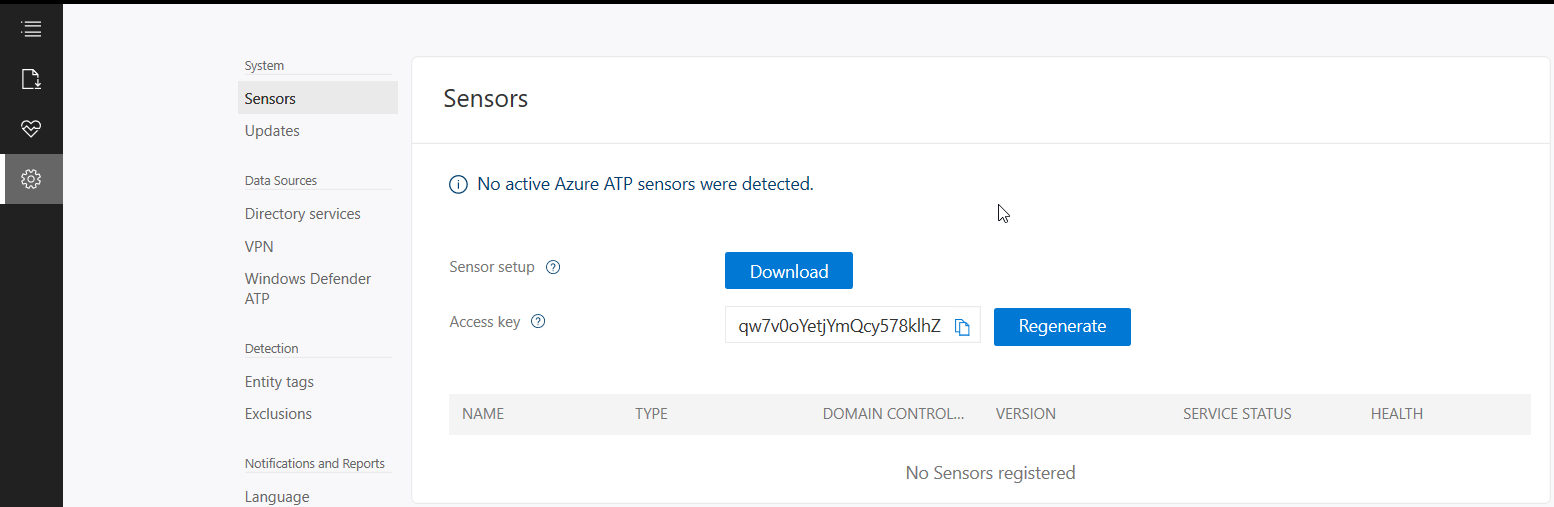1554x507 pixels.
Task: Select Sensors in the System menu
Action: pyautogui.click(x=270, y=99)
